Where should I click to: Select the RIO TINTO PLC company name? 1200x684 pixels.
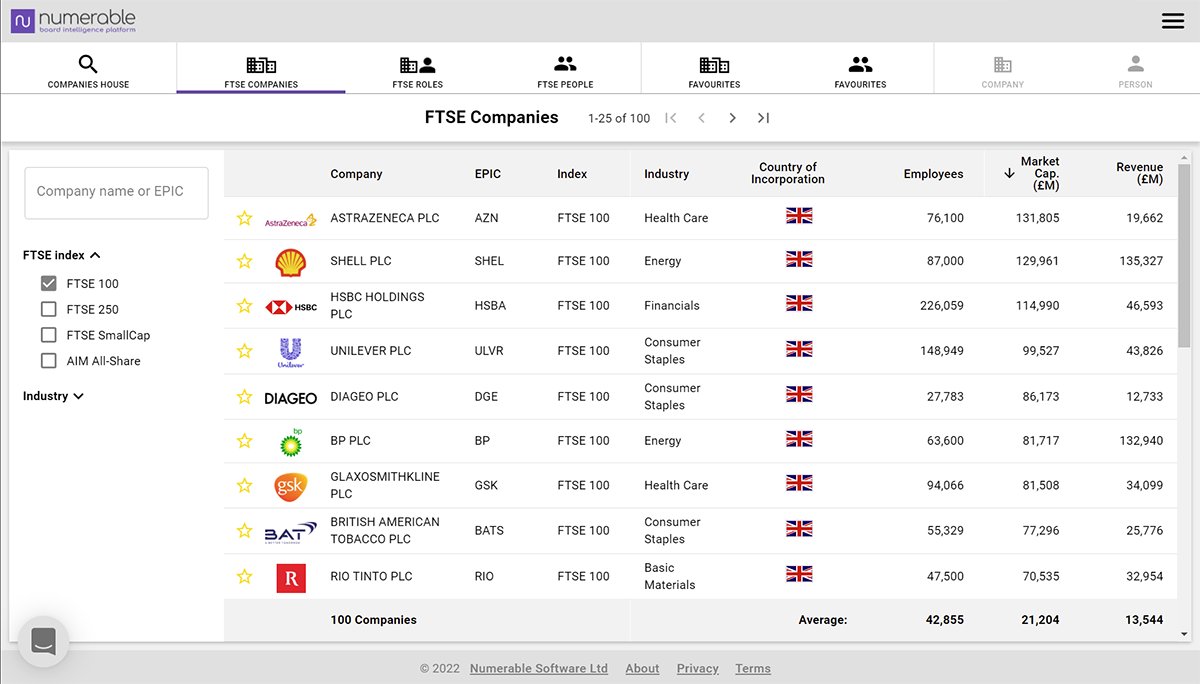point(371,576)
